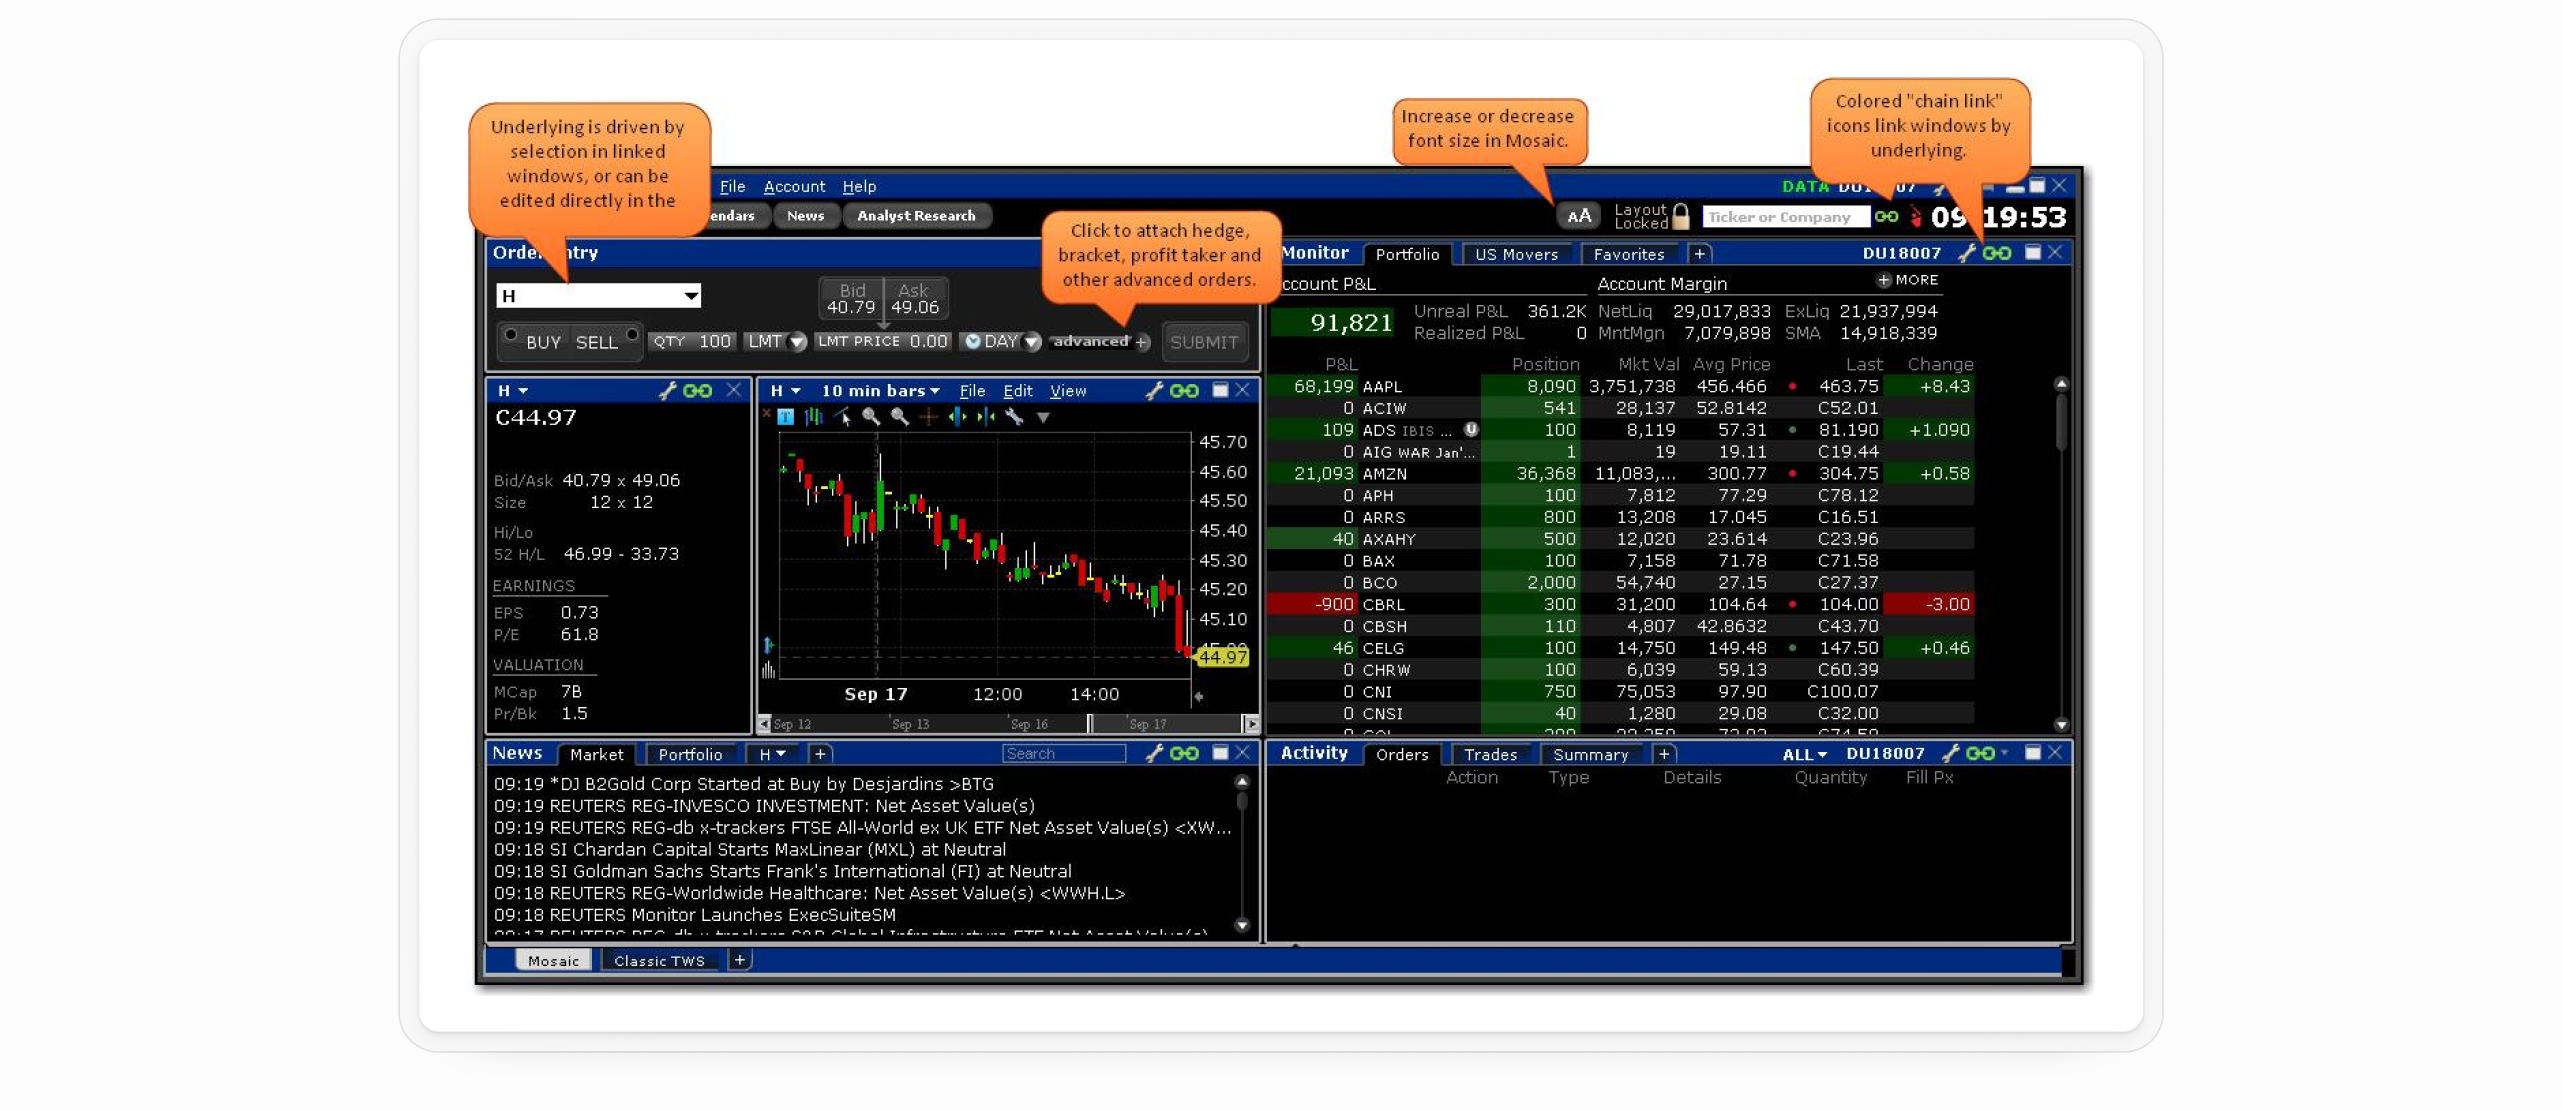Screen dimensions: 2562x1110
Task: Click the News panel Search field
Action: 1064,754
